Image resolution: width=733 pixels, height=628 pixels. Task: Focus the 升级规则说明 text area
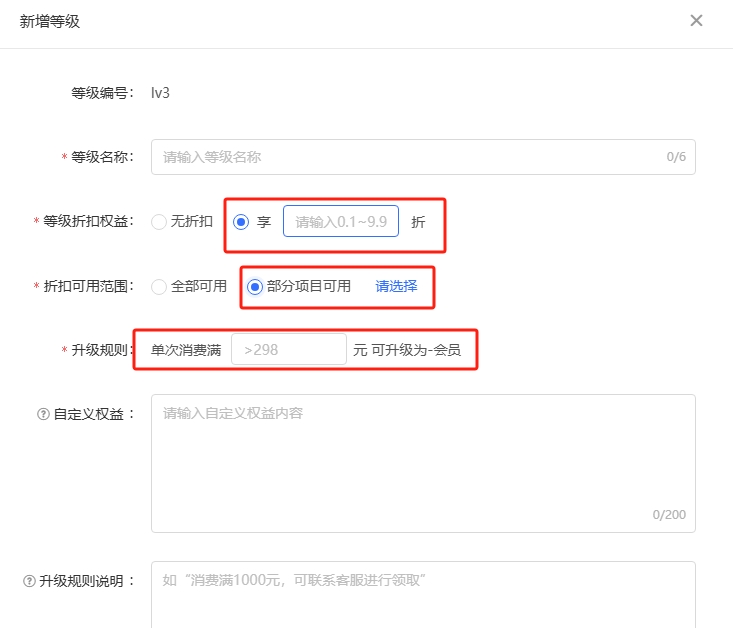coord(423,595)
